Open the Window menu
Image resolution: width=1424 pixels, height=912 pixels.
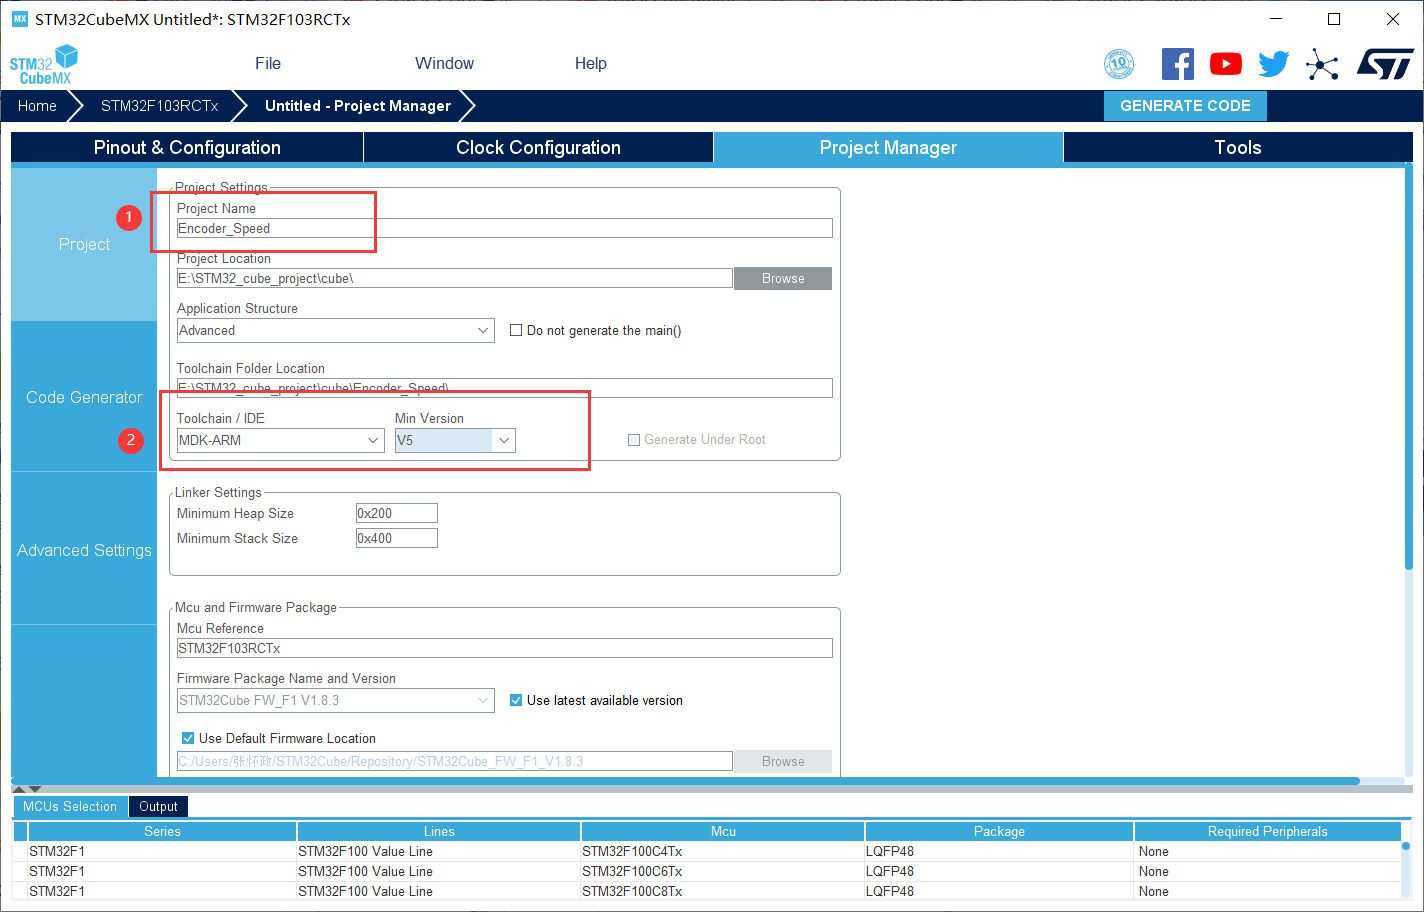(x=444, y=63)
